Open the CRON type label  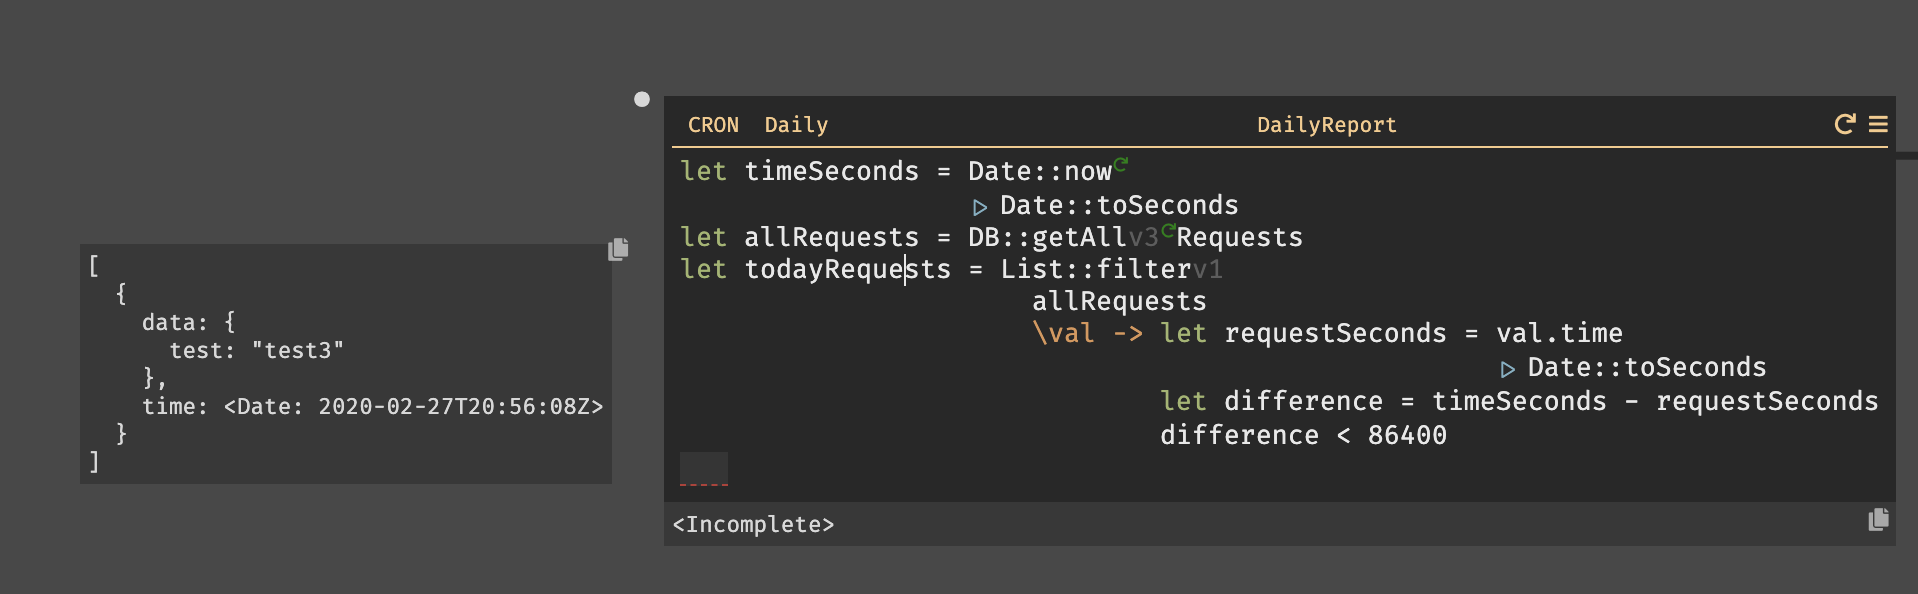713,125
